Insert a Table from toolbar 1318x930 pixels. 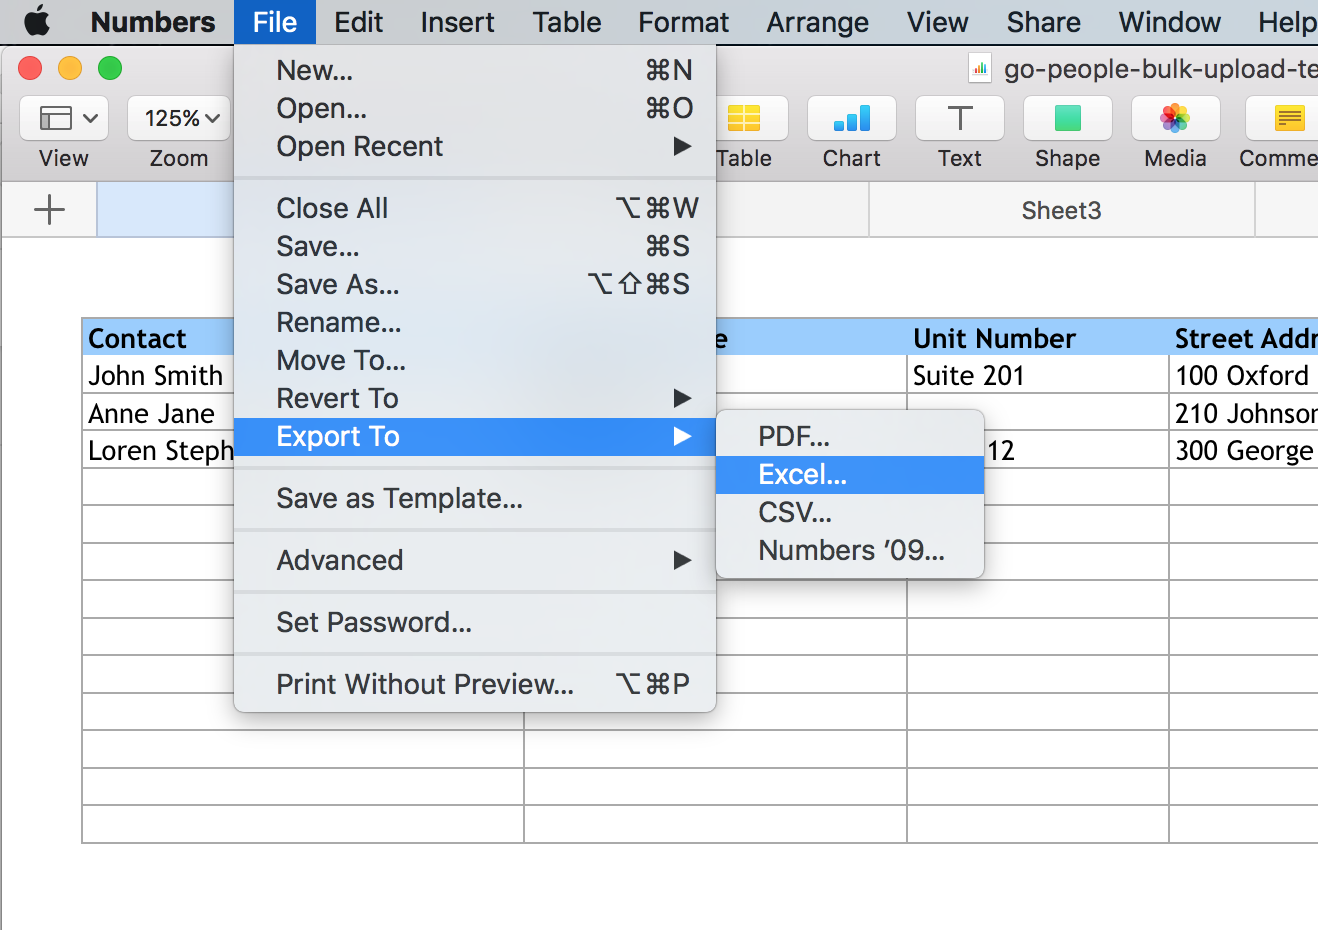click(x=744, y=119)
